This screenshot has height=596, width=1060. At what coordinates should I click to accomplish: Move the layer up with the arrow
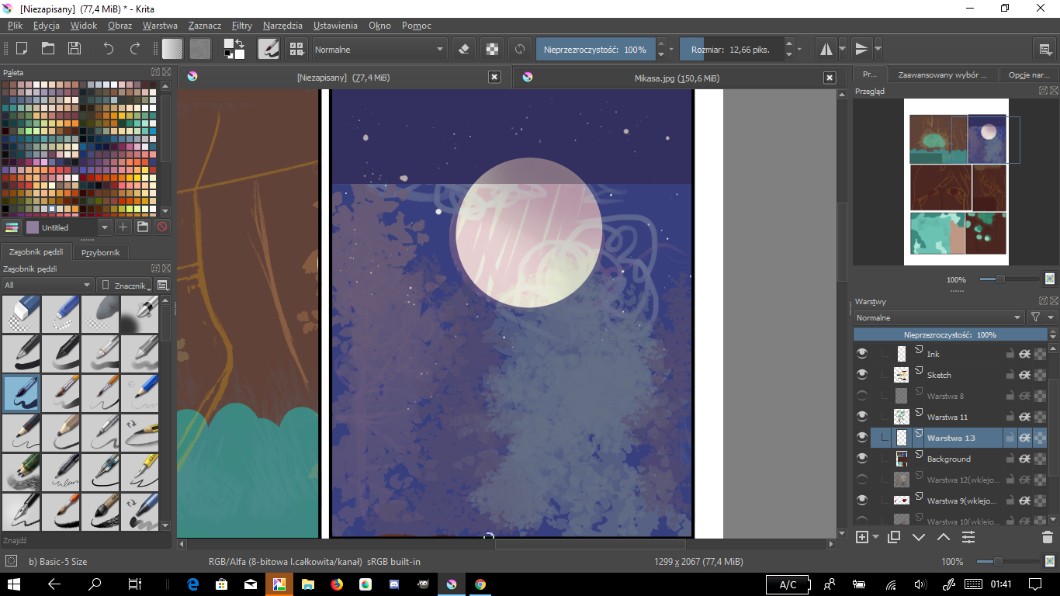point(943,537)
